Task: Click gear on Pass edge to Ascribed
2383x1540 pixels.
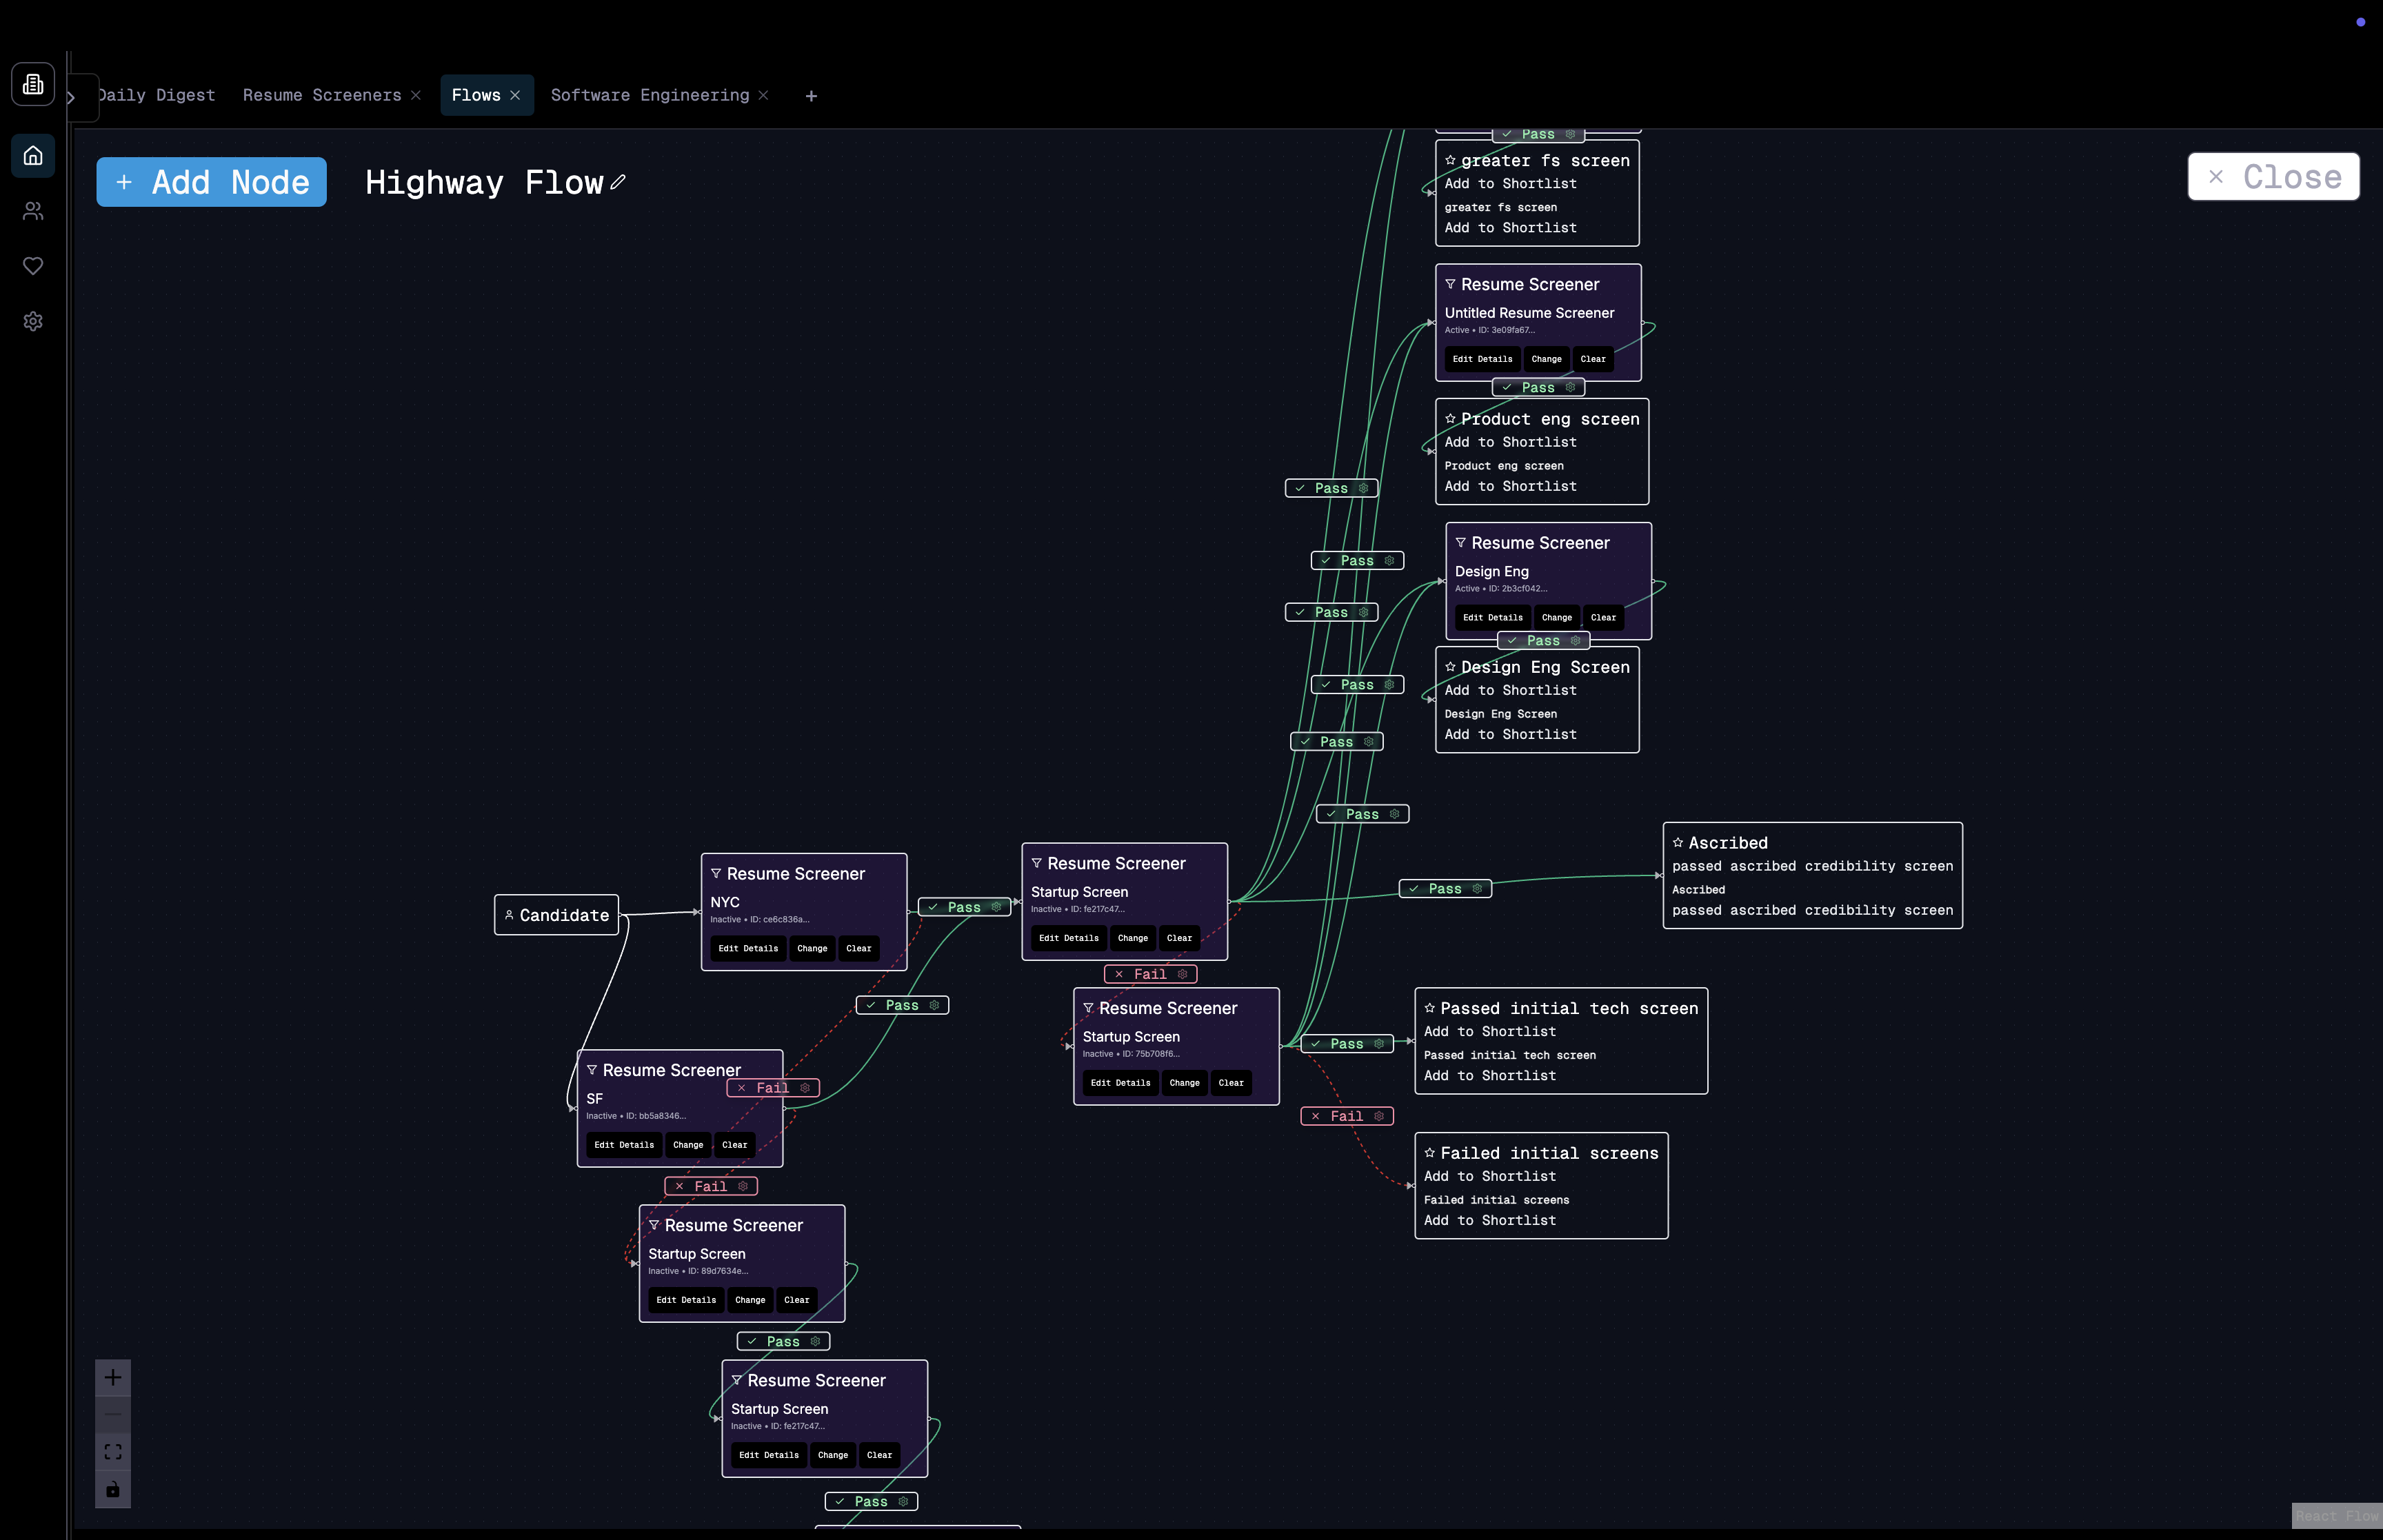Action: point(1476,888)
